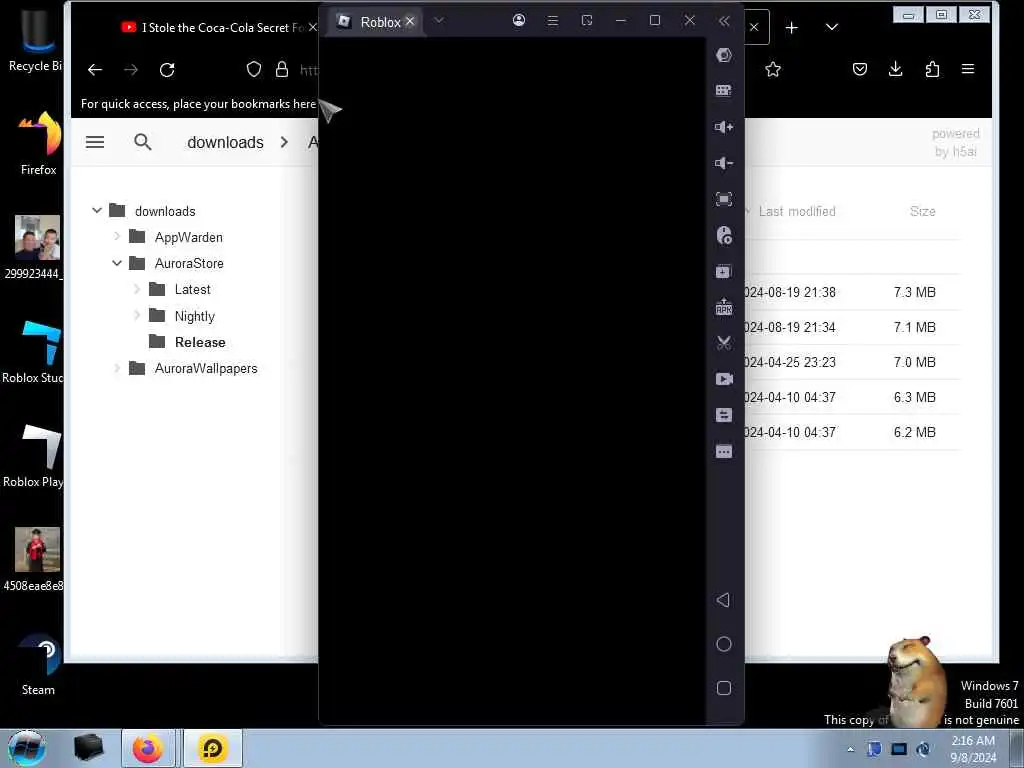Open Pocket save icon in Firefox

(x=859, y=69)
